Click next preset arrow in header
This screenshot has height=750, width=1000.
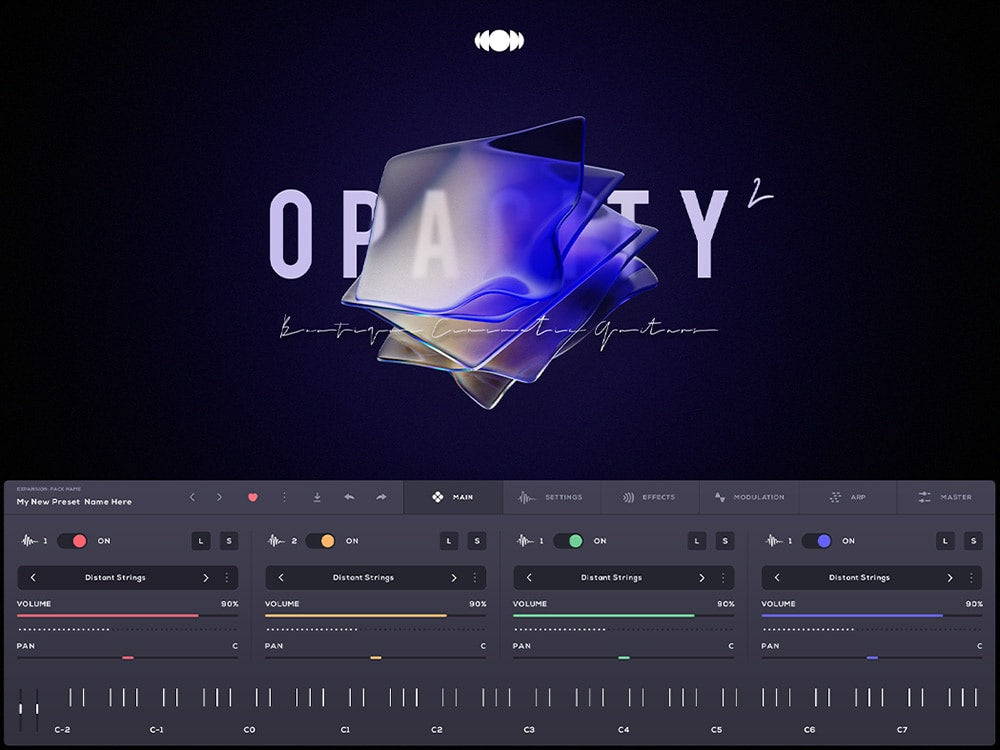pyautogui.click(x=218, y=497)
